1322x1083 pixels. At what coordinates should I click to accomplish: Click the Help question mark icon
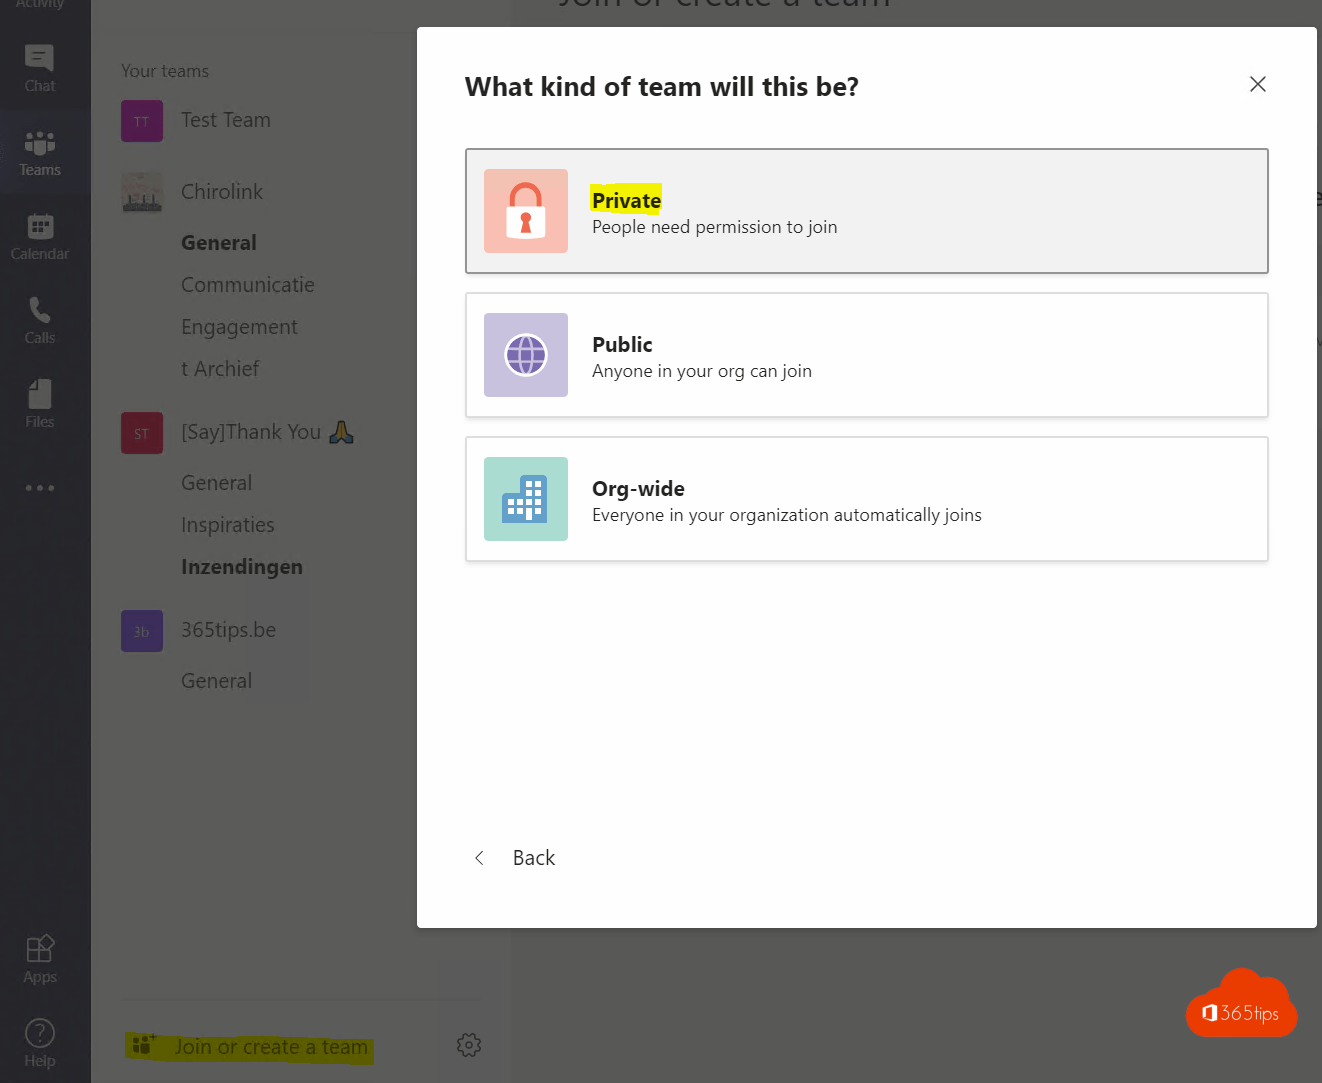point(40,1043)
